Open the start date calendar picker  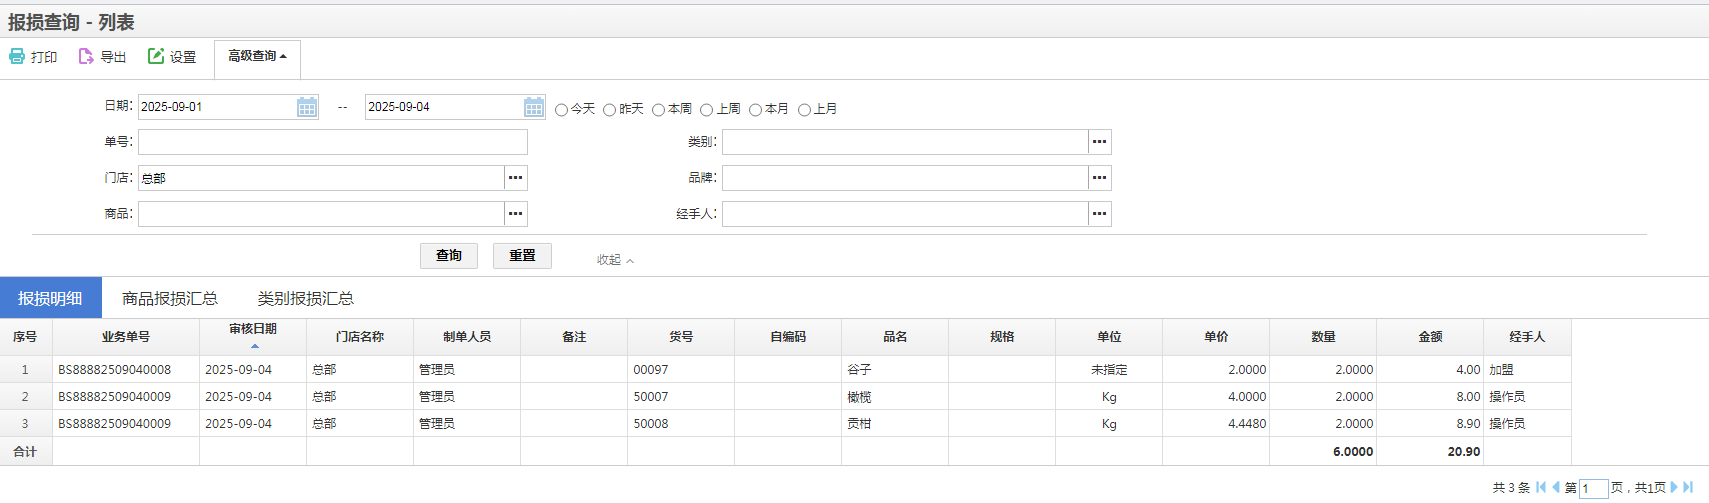point(307,107)
